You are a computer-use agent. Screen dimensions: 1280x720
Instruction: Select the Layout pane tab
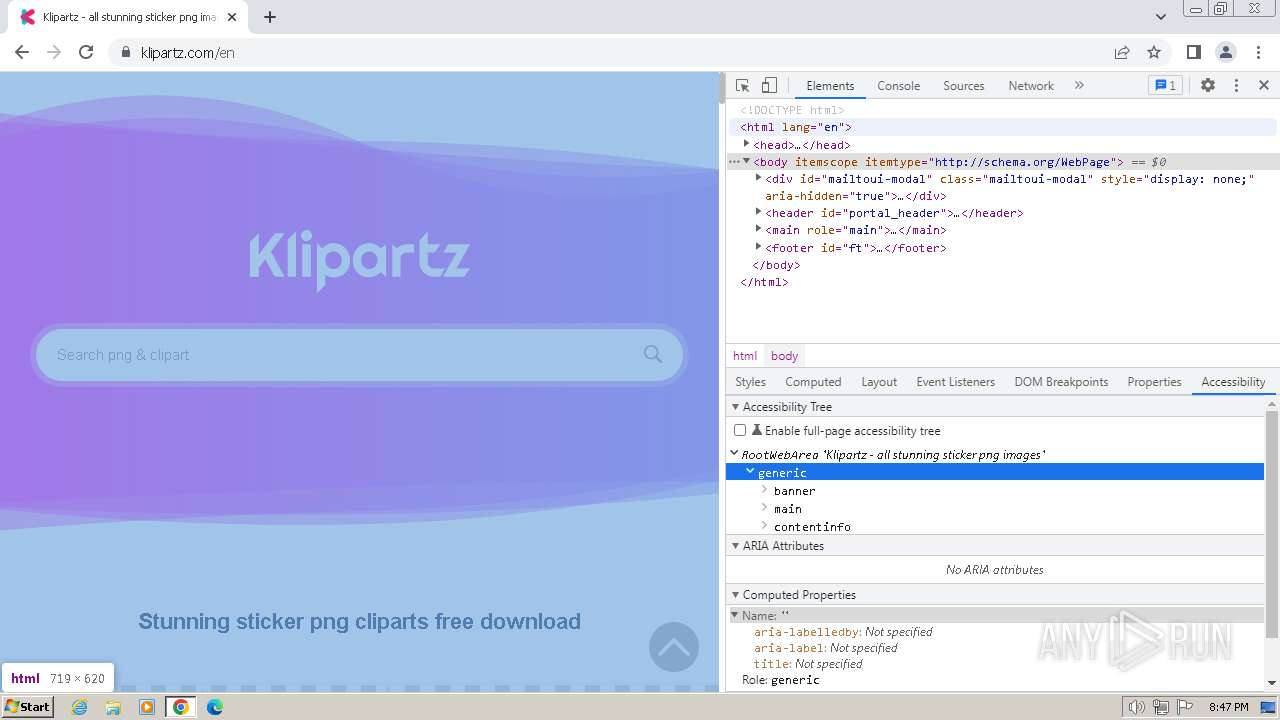(x=879, y=382)
